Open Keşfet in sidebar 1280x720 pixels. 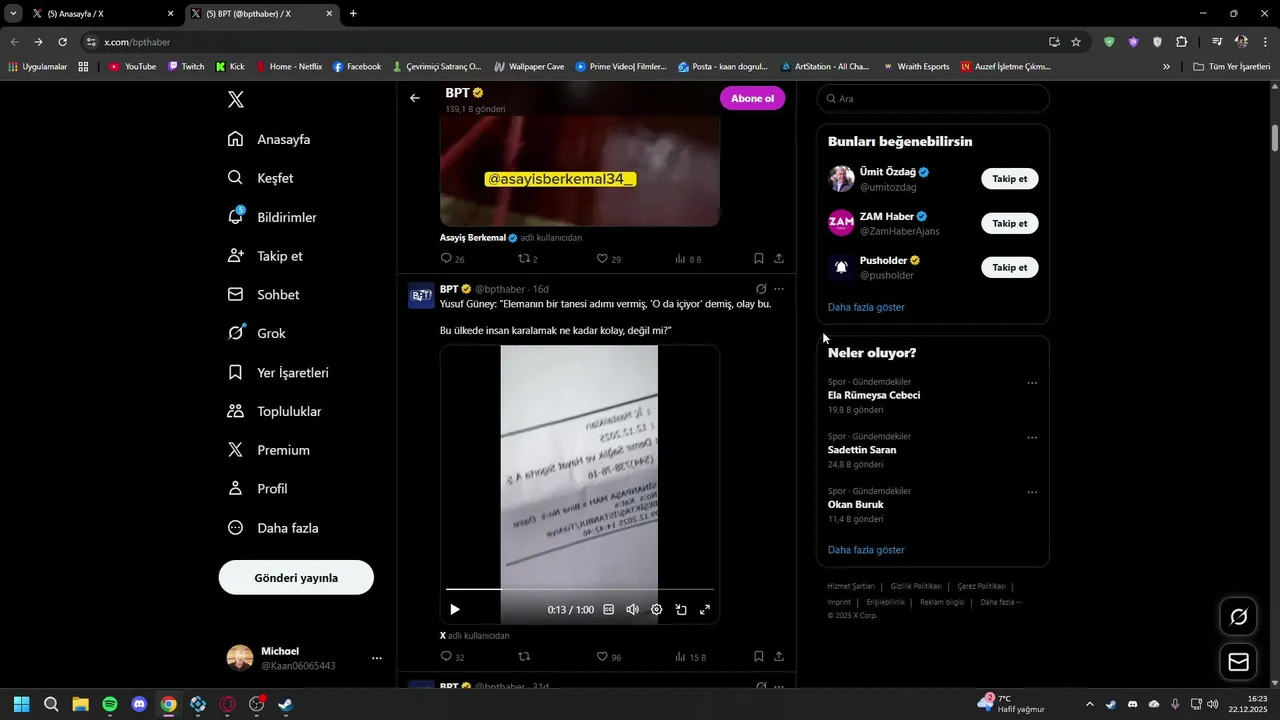261,178
